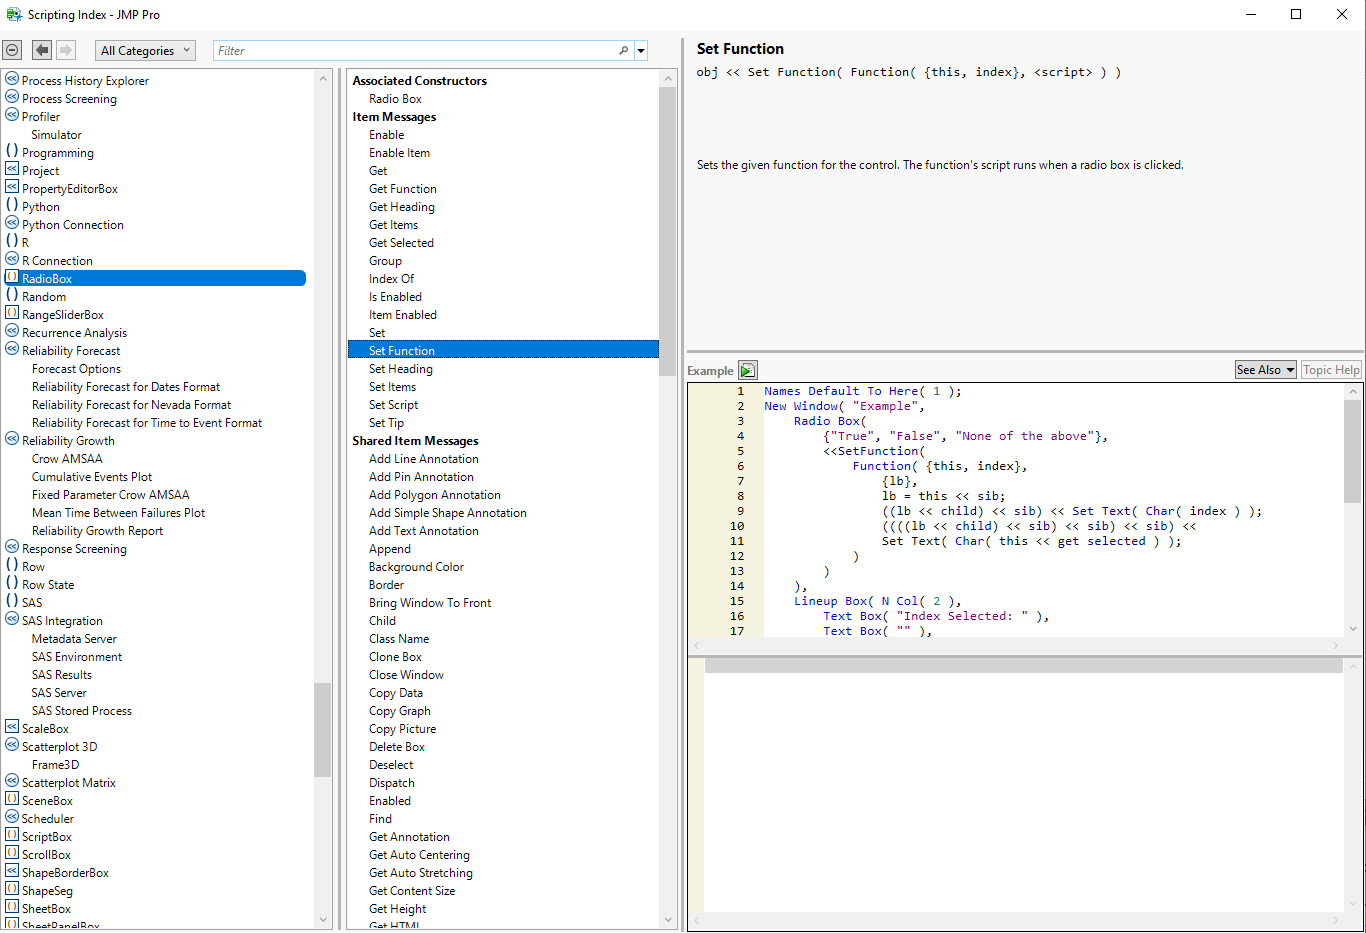Open the All Categories dropdown
Screen dimensions: 1366x933
point(145,50)
